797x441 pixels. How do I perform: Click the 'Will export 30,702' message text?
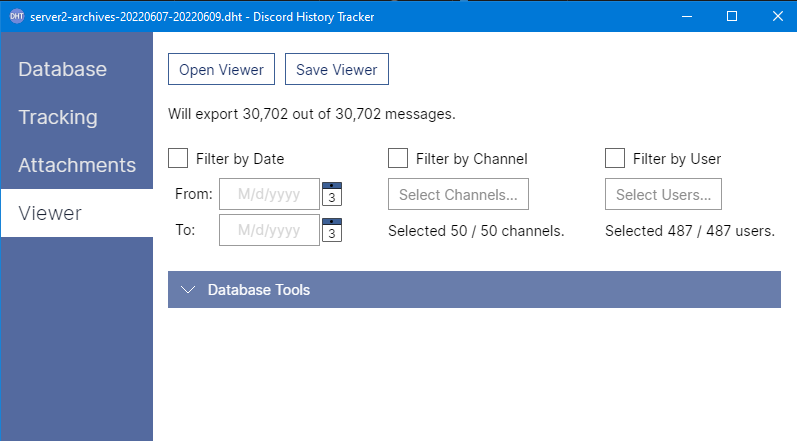pos(312,114)
